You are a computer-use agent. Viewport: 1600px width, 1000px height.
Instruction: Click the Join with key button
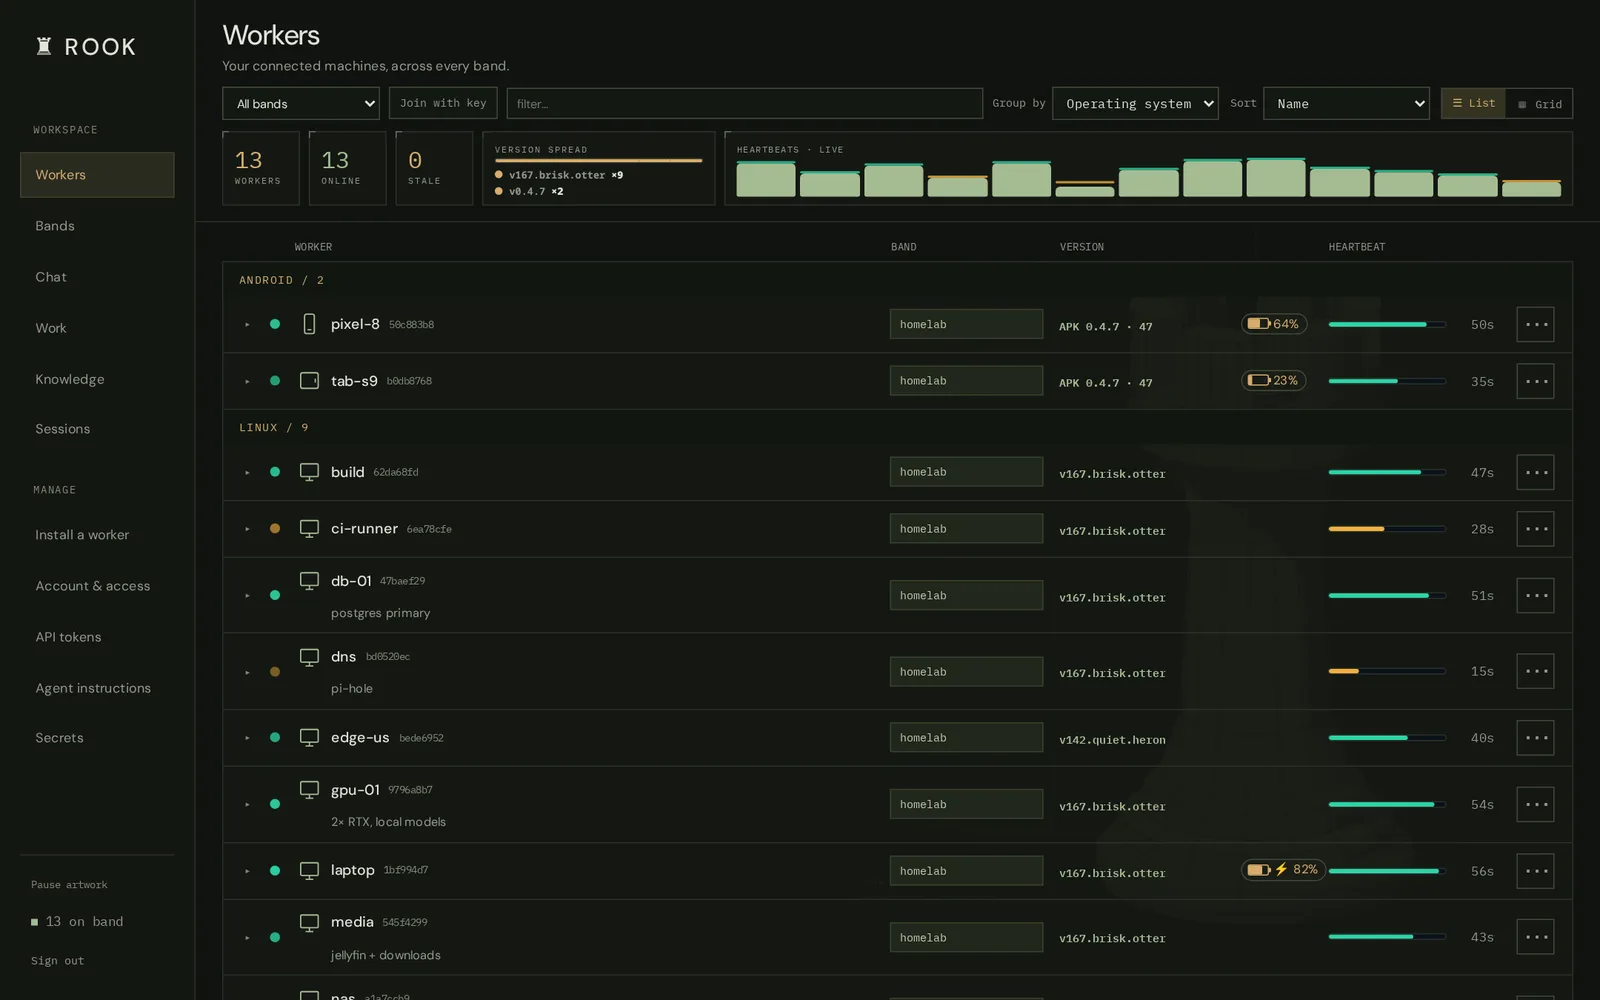point(443,103)
